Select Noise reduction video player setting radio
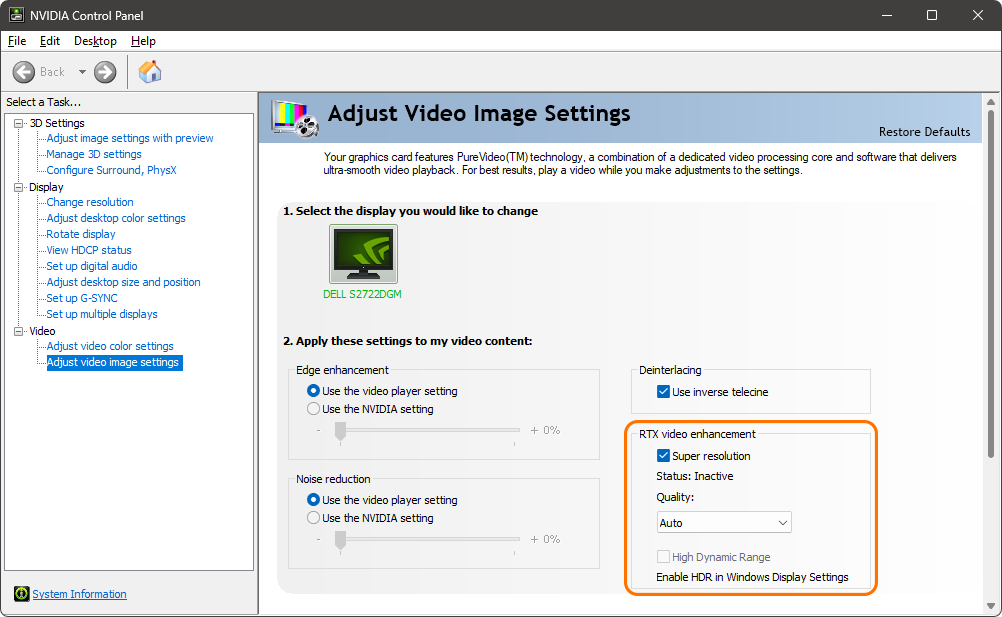Viewport: 1002px width, 617px height. pyautogui.click(x=313, y=500)
